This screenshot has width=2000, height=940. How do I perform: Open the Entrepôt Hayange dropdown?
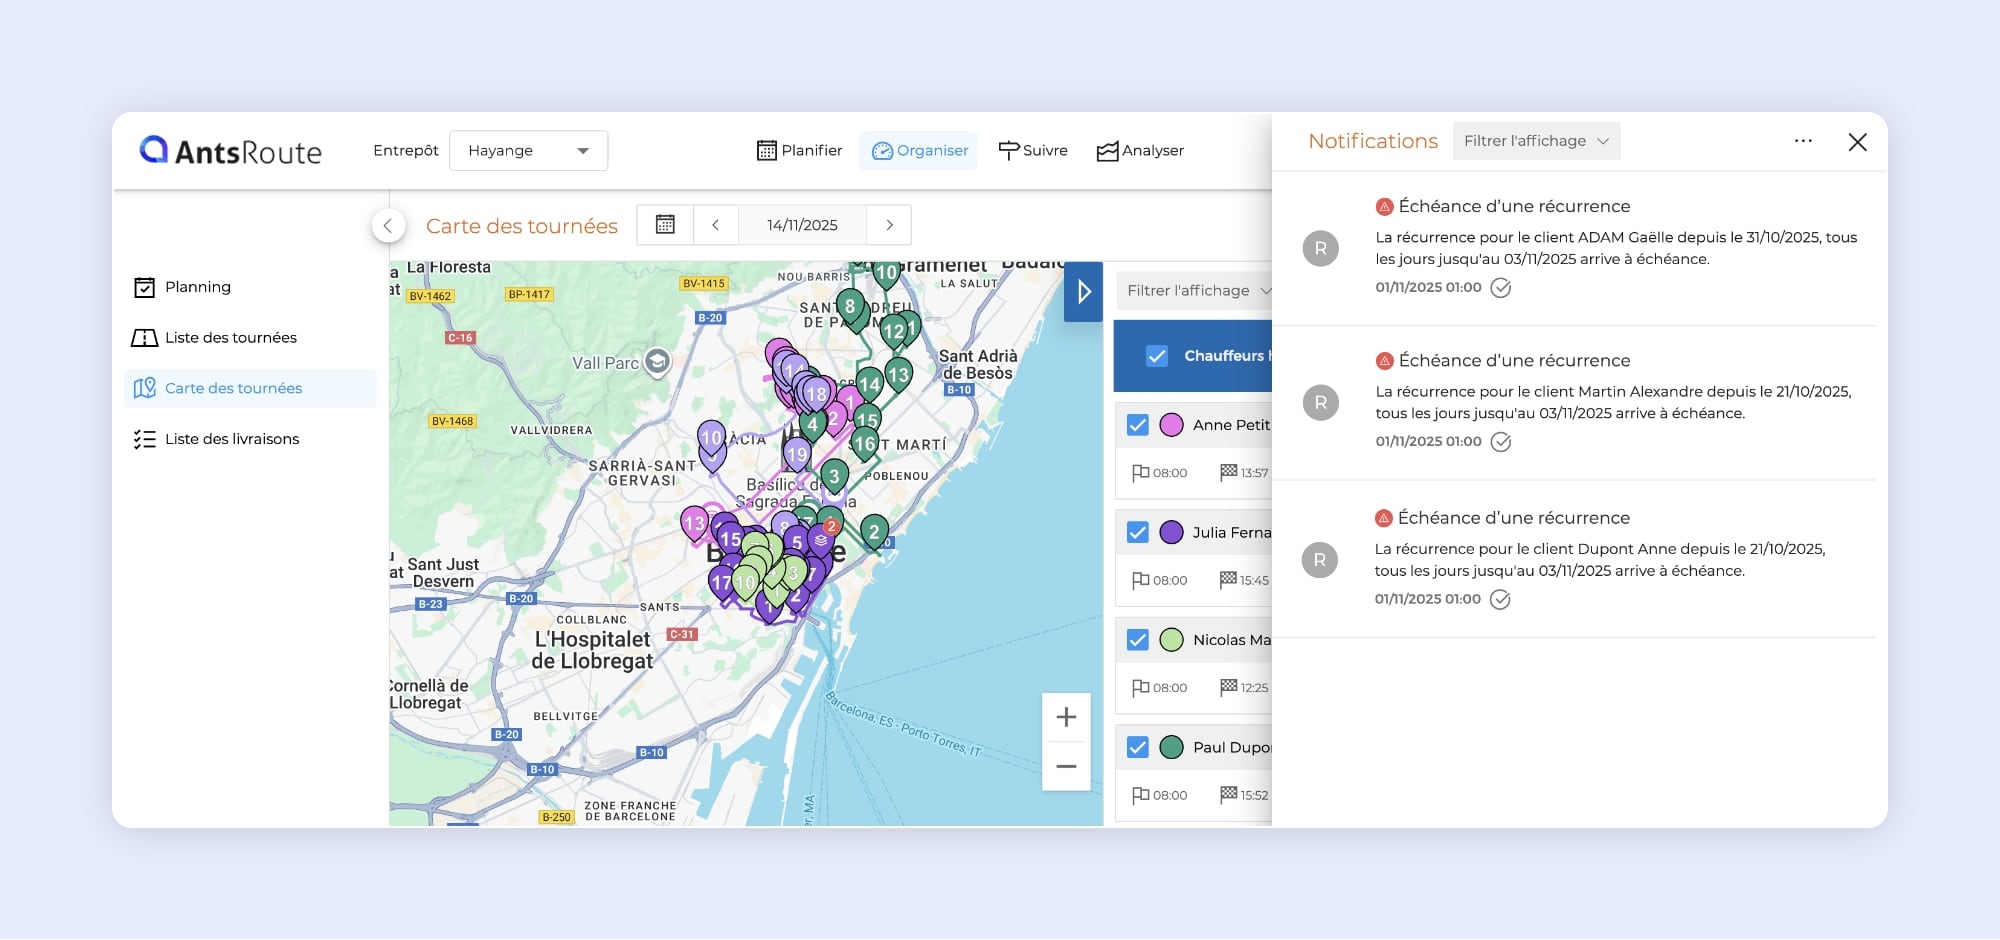tap(528, 151)
